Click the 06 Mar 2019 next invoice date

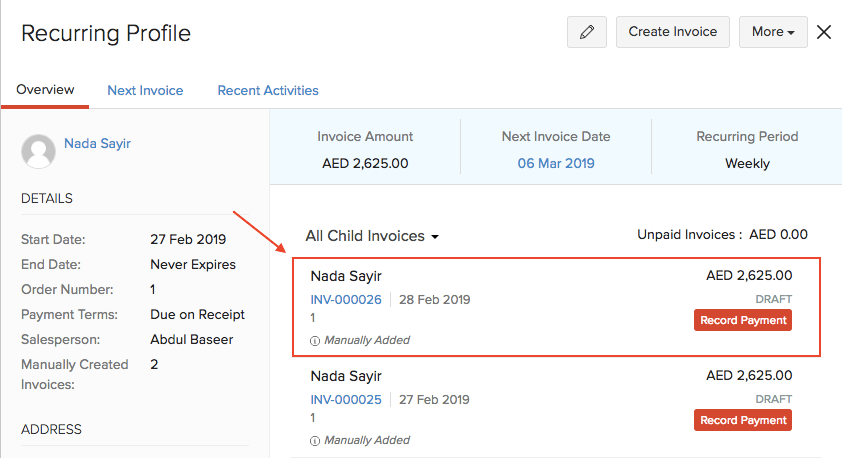point(555,163)
